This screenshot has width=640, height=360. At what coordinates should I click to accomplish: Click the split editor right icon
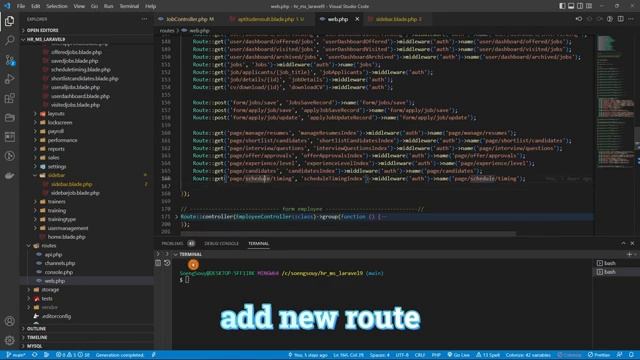(621, 19)
